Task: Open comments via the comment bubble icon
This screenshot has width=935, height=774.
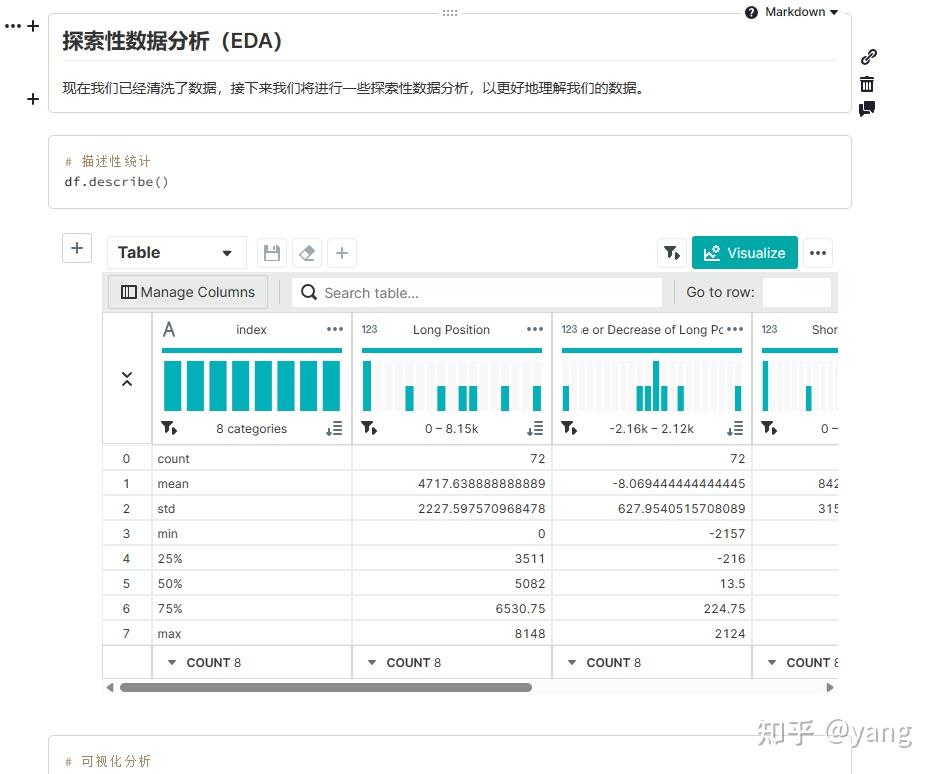Action: [x=868, y=110]
